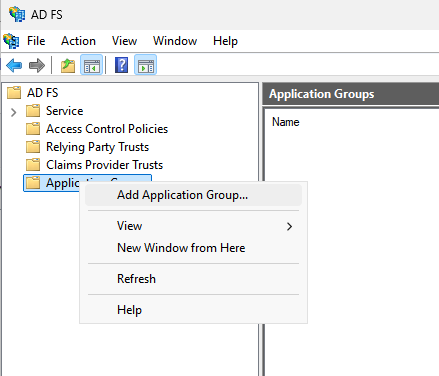This screenshot has height=376, width=439.
Task: Click the Relying Party Trusts folder icon
Action: tap(33, 147)
